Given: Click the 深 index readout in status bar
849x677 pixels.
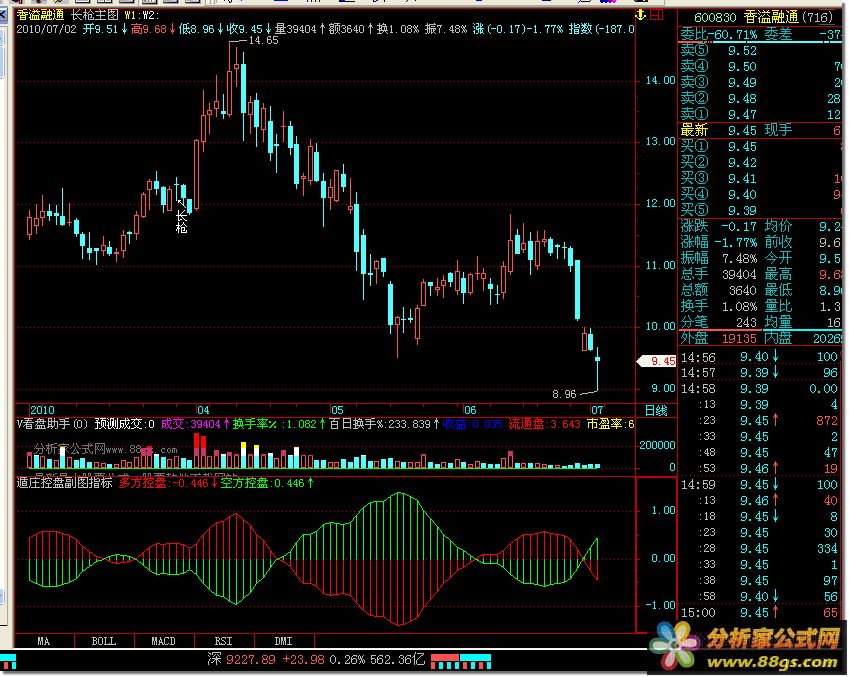Looking at the screenshot, I should 212,661.
